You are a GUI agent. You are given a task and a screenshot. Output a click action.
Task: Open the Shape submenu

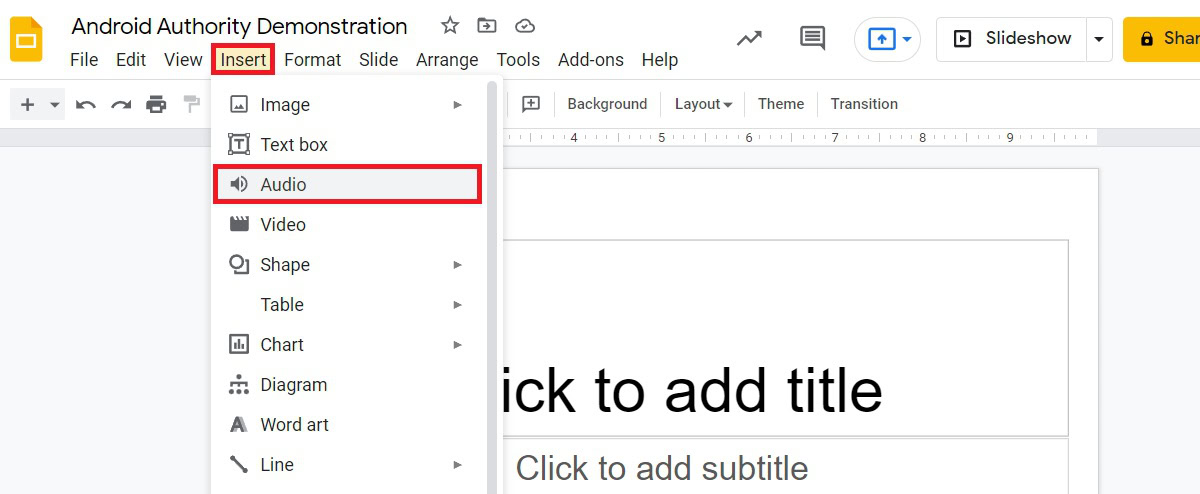[348, 265]
